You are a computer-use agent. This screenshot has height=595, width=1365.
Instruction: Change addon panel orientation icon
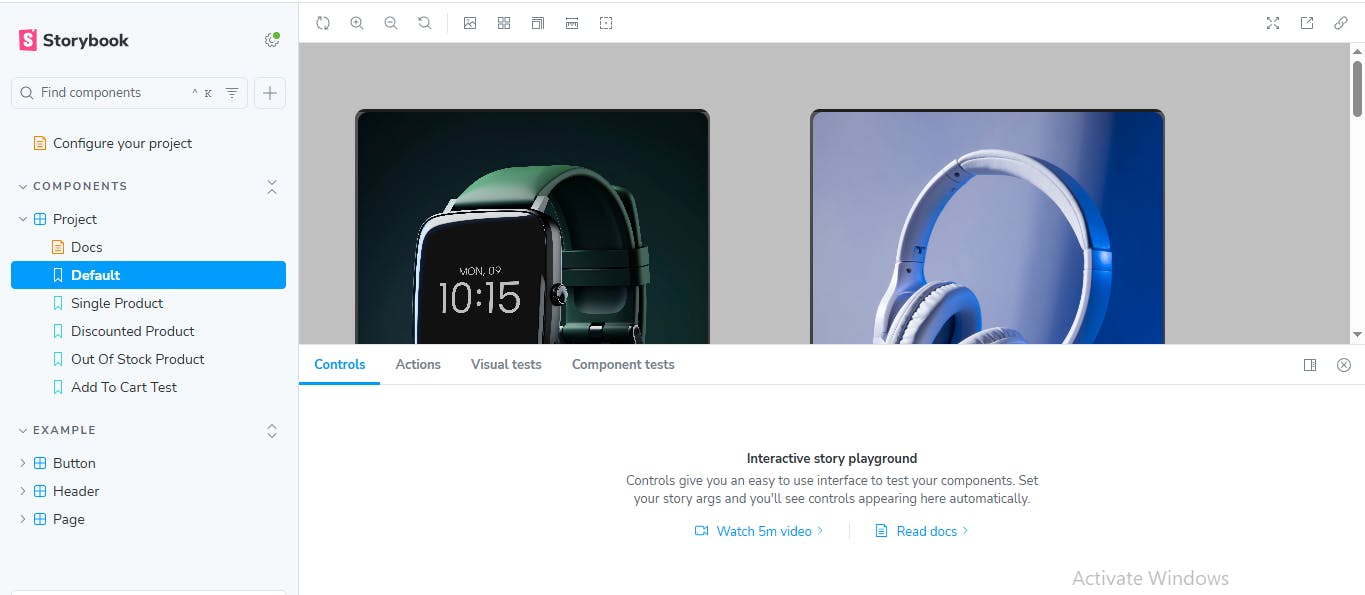point(1310,364)
